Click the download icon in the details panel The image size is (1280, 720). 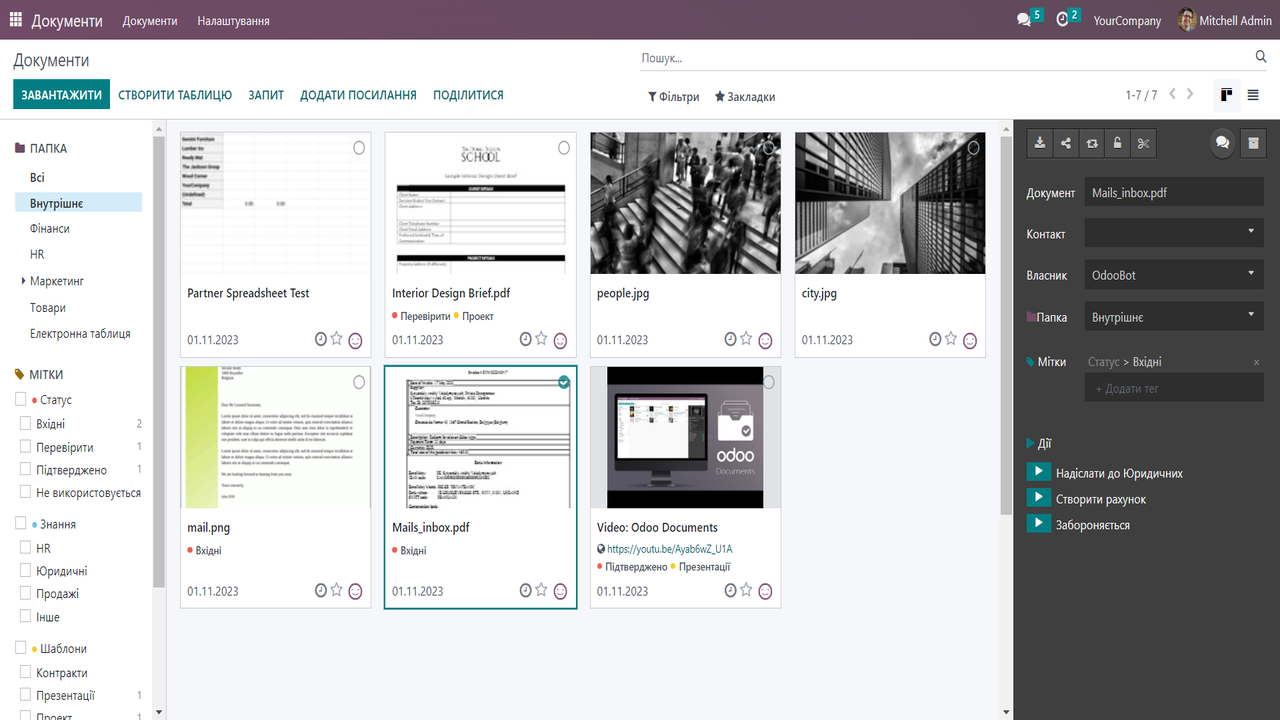[1040, 143]
